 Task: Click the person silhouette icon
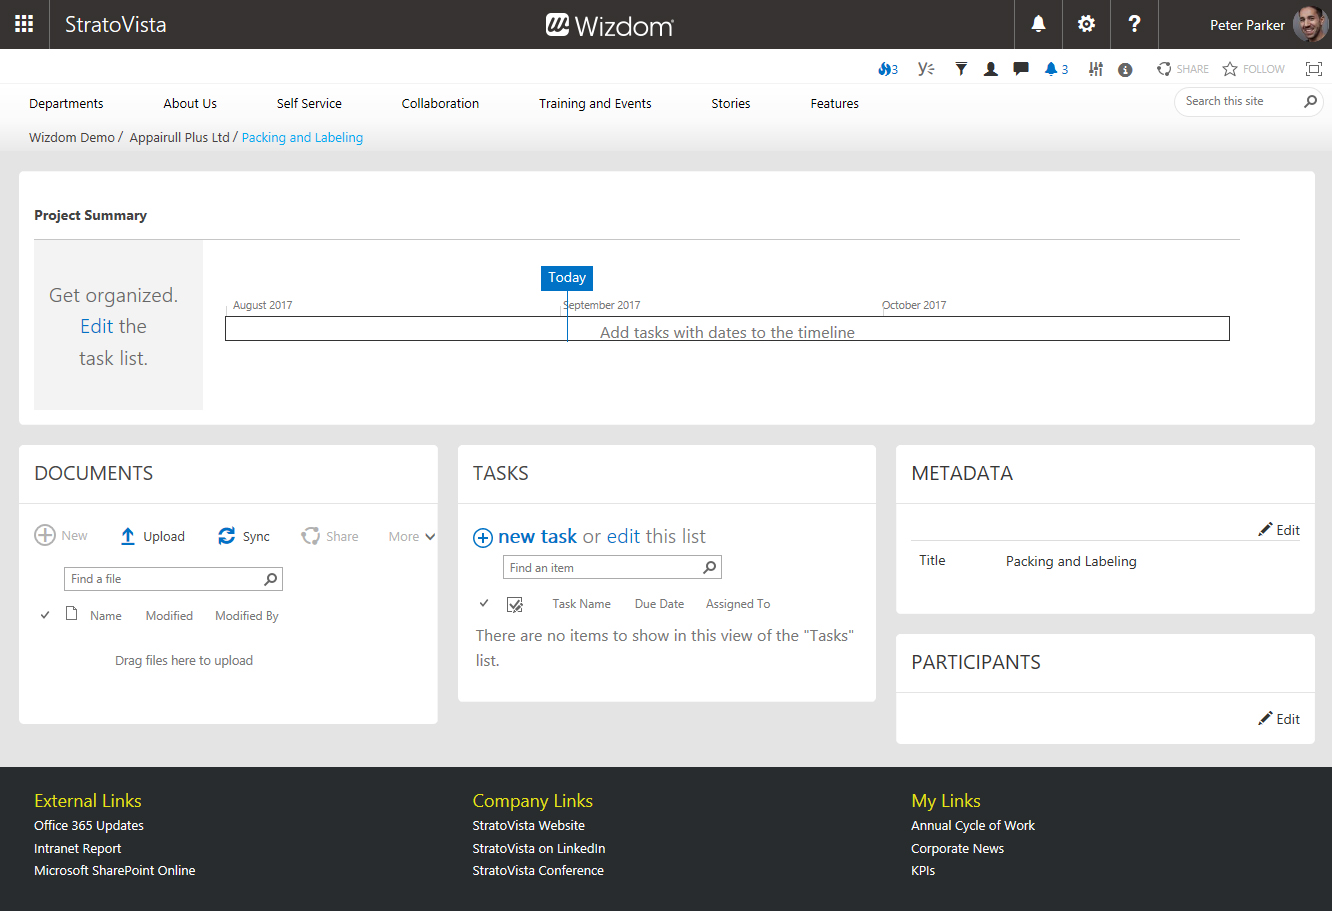point(991,69)
